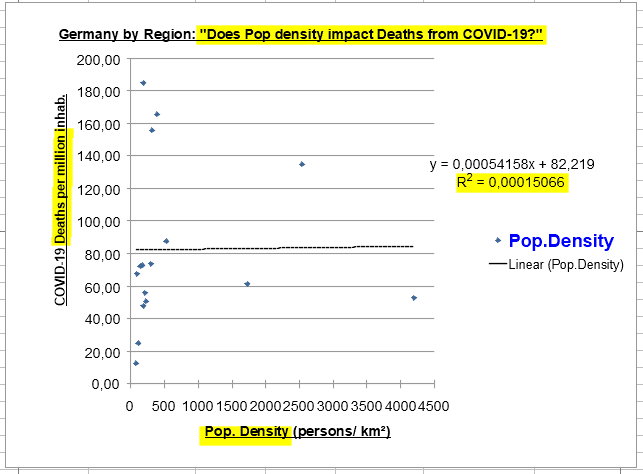Click the data point near 88 deaths at density 500
Image resolution: width=643 pixels, height=474 pixels.
pos(166,241)
